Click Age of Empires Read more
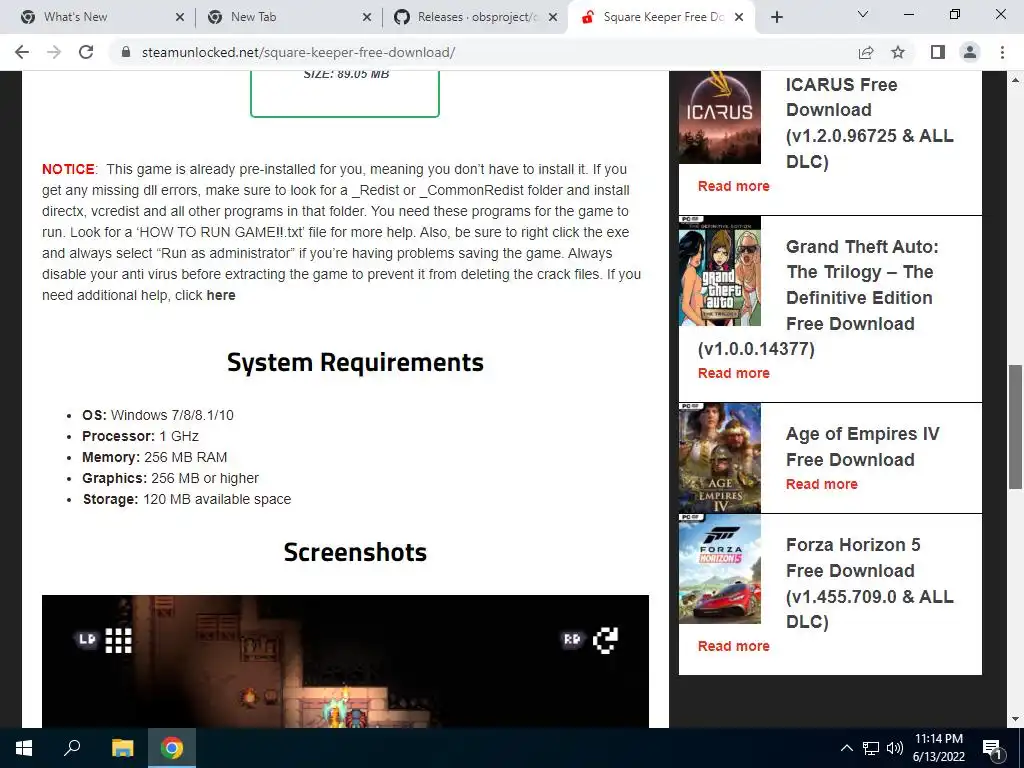 click(822, 484)
